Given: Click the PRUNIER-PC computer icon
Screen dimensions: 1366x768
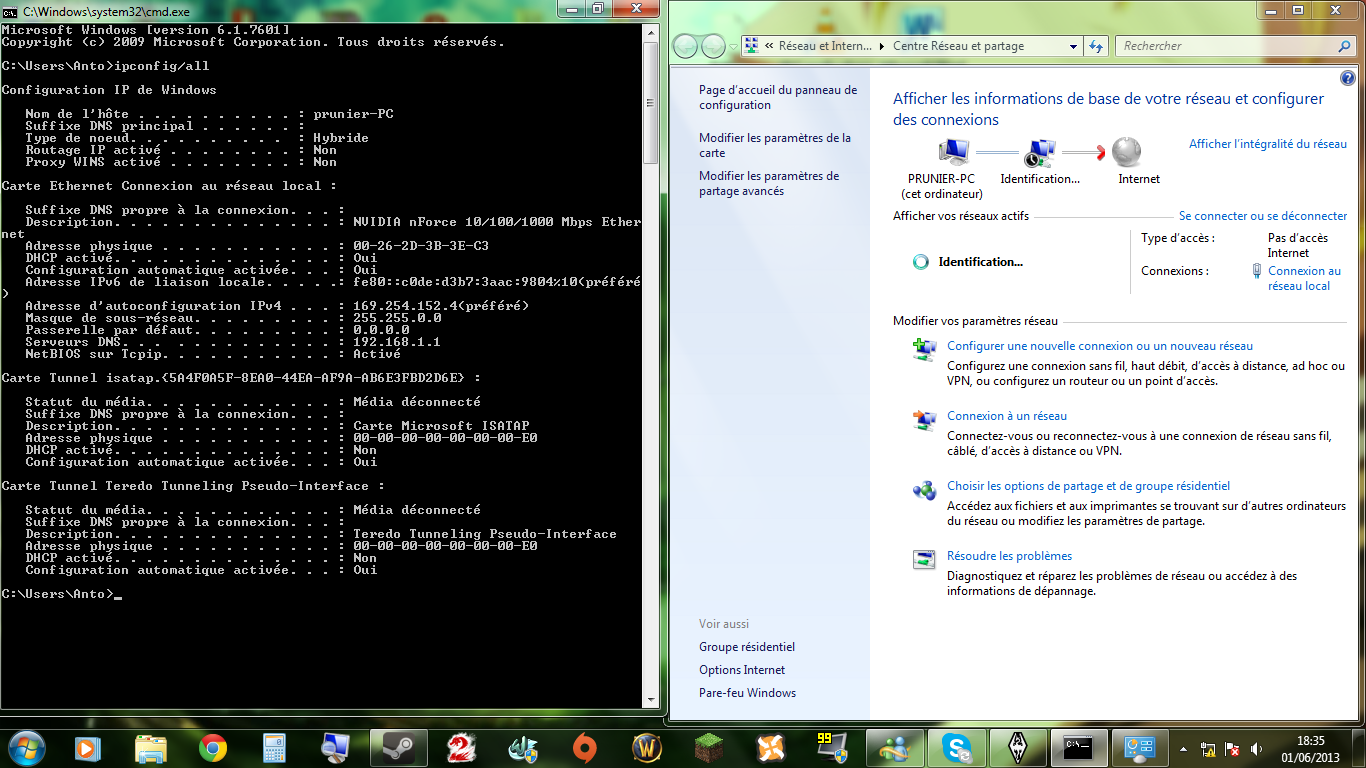Looking at the screenshot, I should [x=953, y=153].
